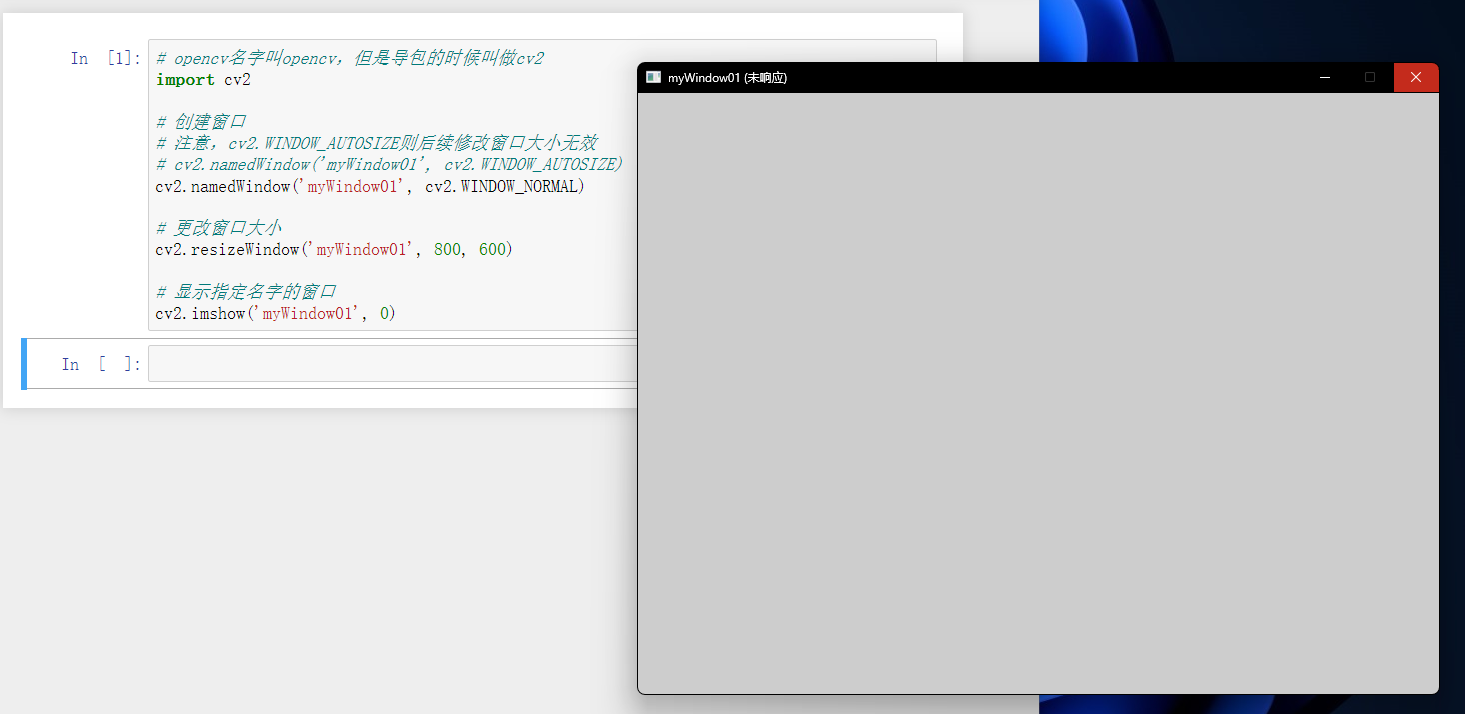Click the cv2.namedWindow WINDOW_NORMAL code line
Image resolution: width=1465 pixels, height=714 pixels.
pos(370,186)
